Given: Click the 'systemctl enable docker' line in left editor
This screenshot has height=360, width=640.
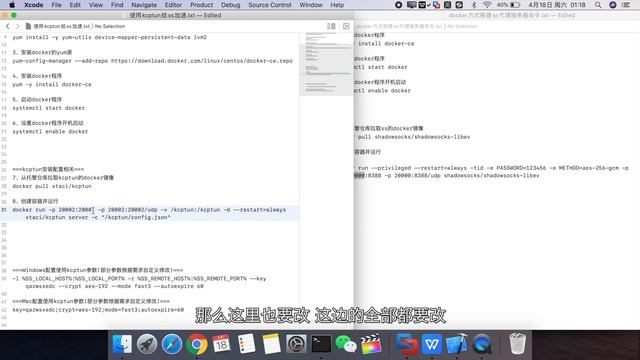Looking at the screenshot, I should pos(50,132).
